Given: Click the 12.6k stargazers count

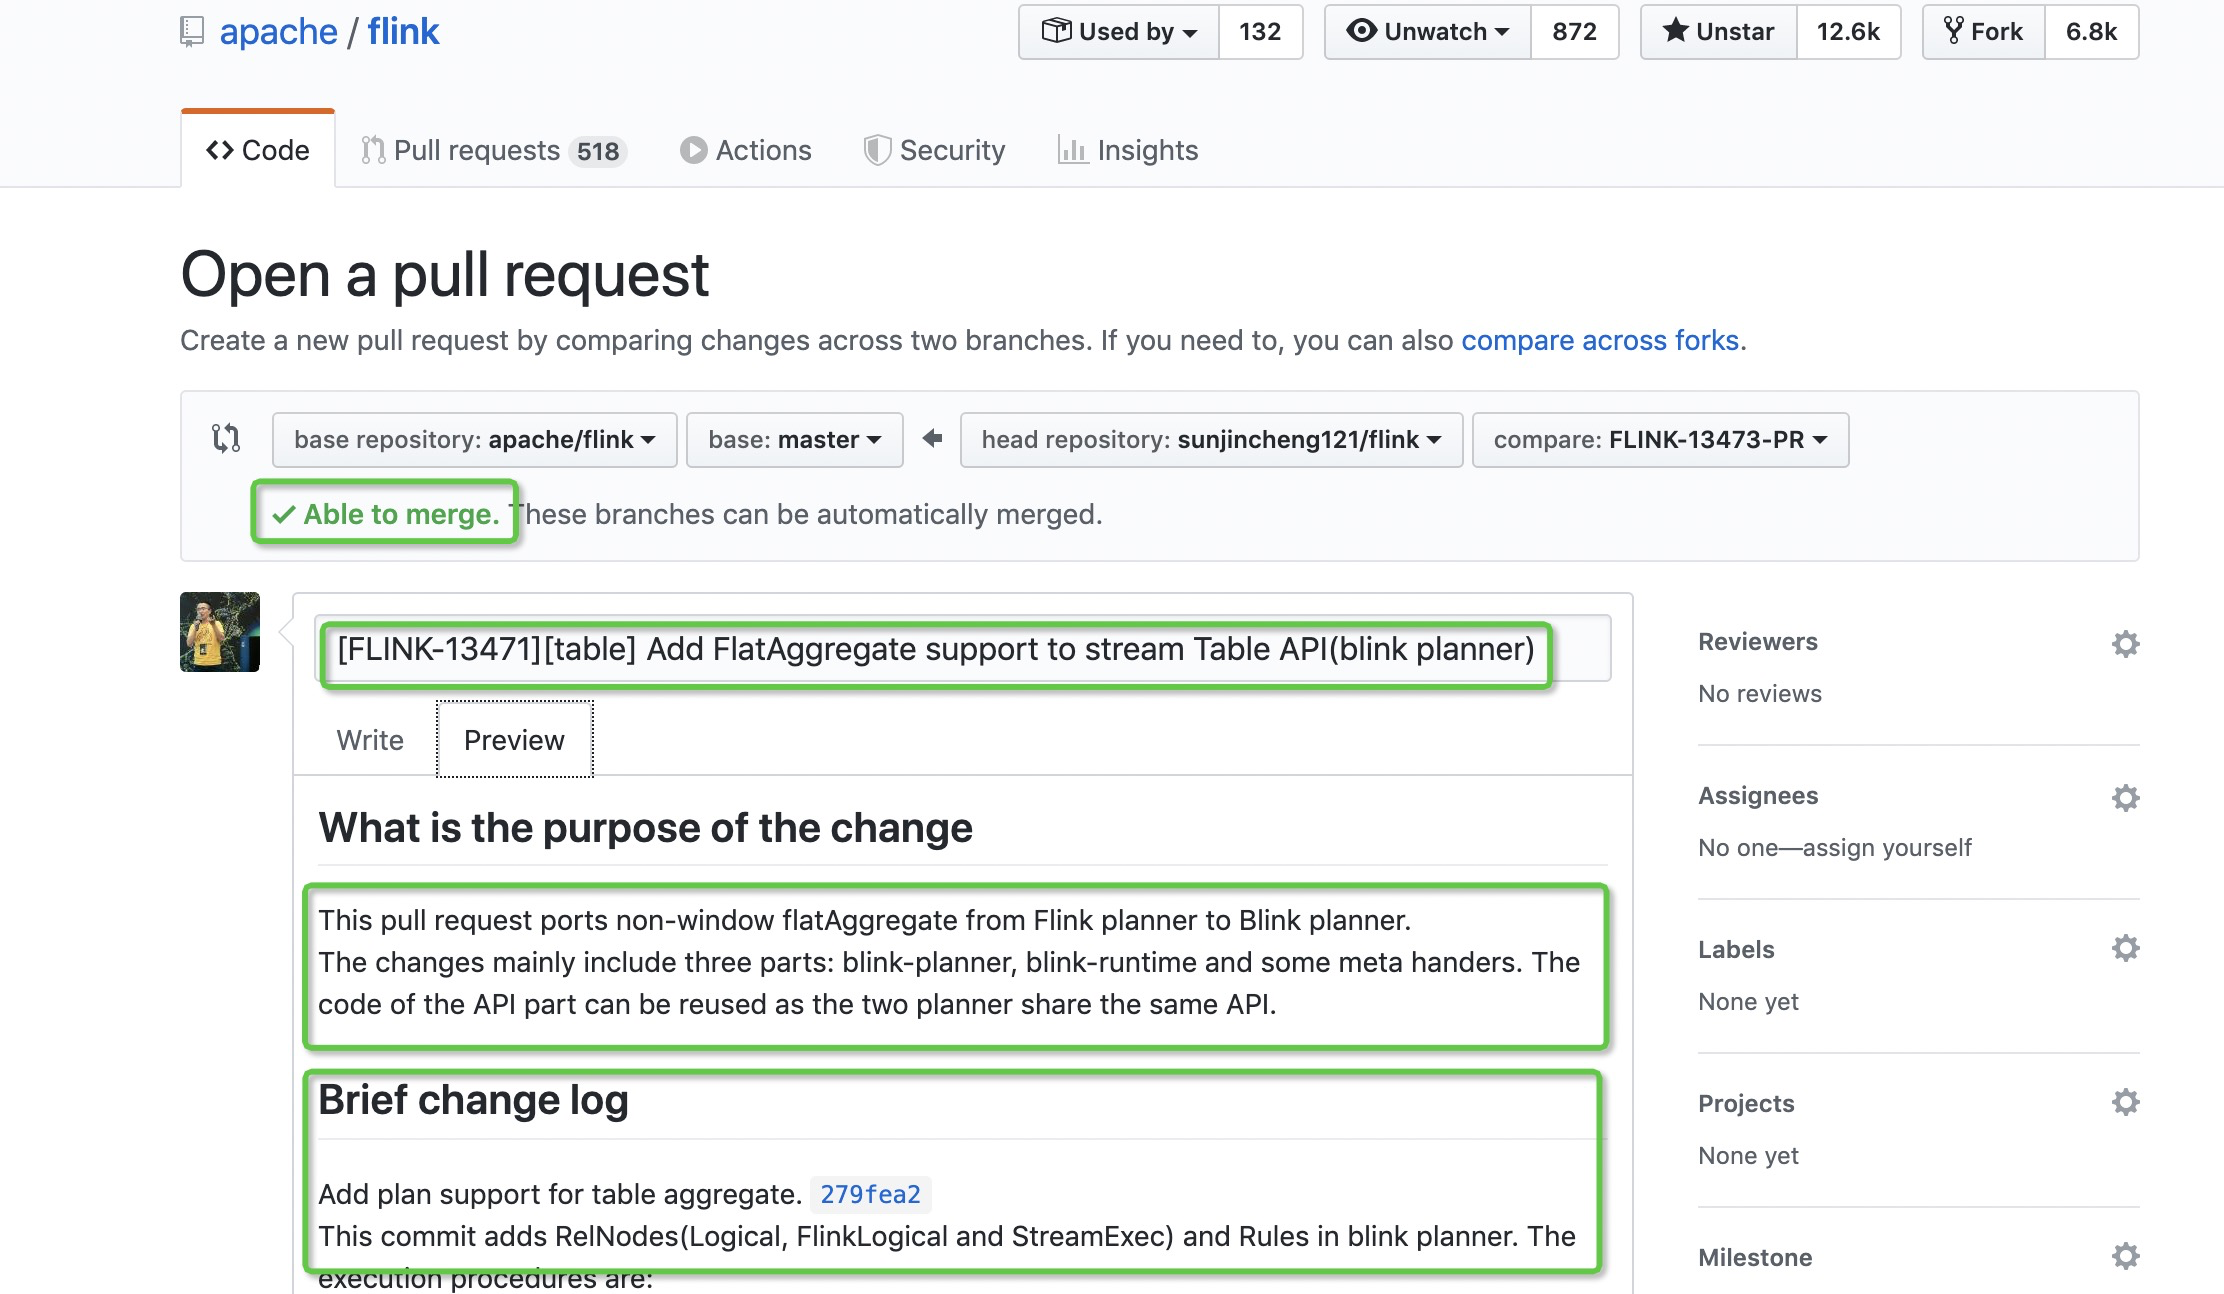Looking at the screenshot, I should click(x=1848, y=32).
